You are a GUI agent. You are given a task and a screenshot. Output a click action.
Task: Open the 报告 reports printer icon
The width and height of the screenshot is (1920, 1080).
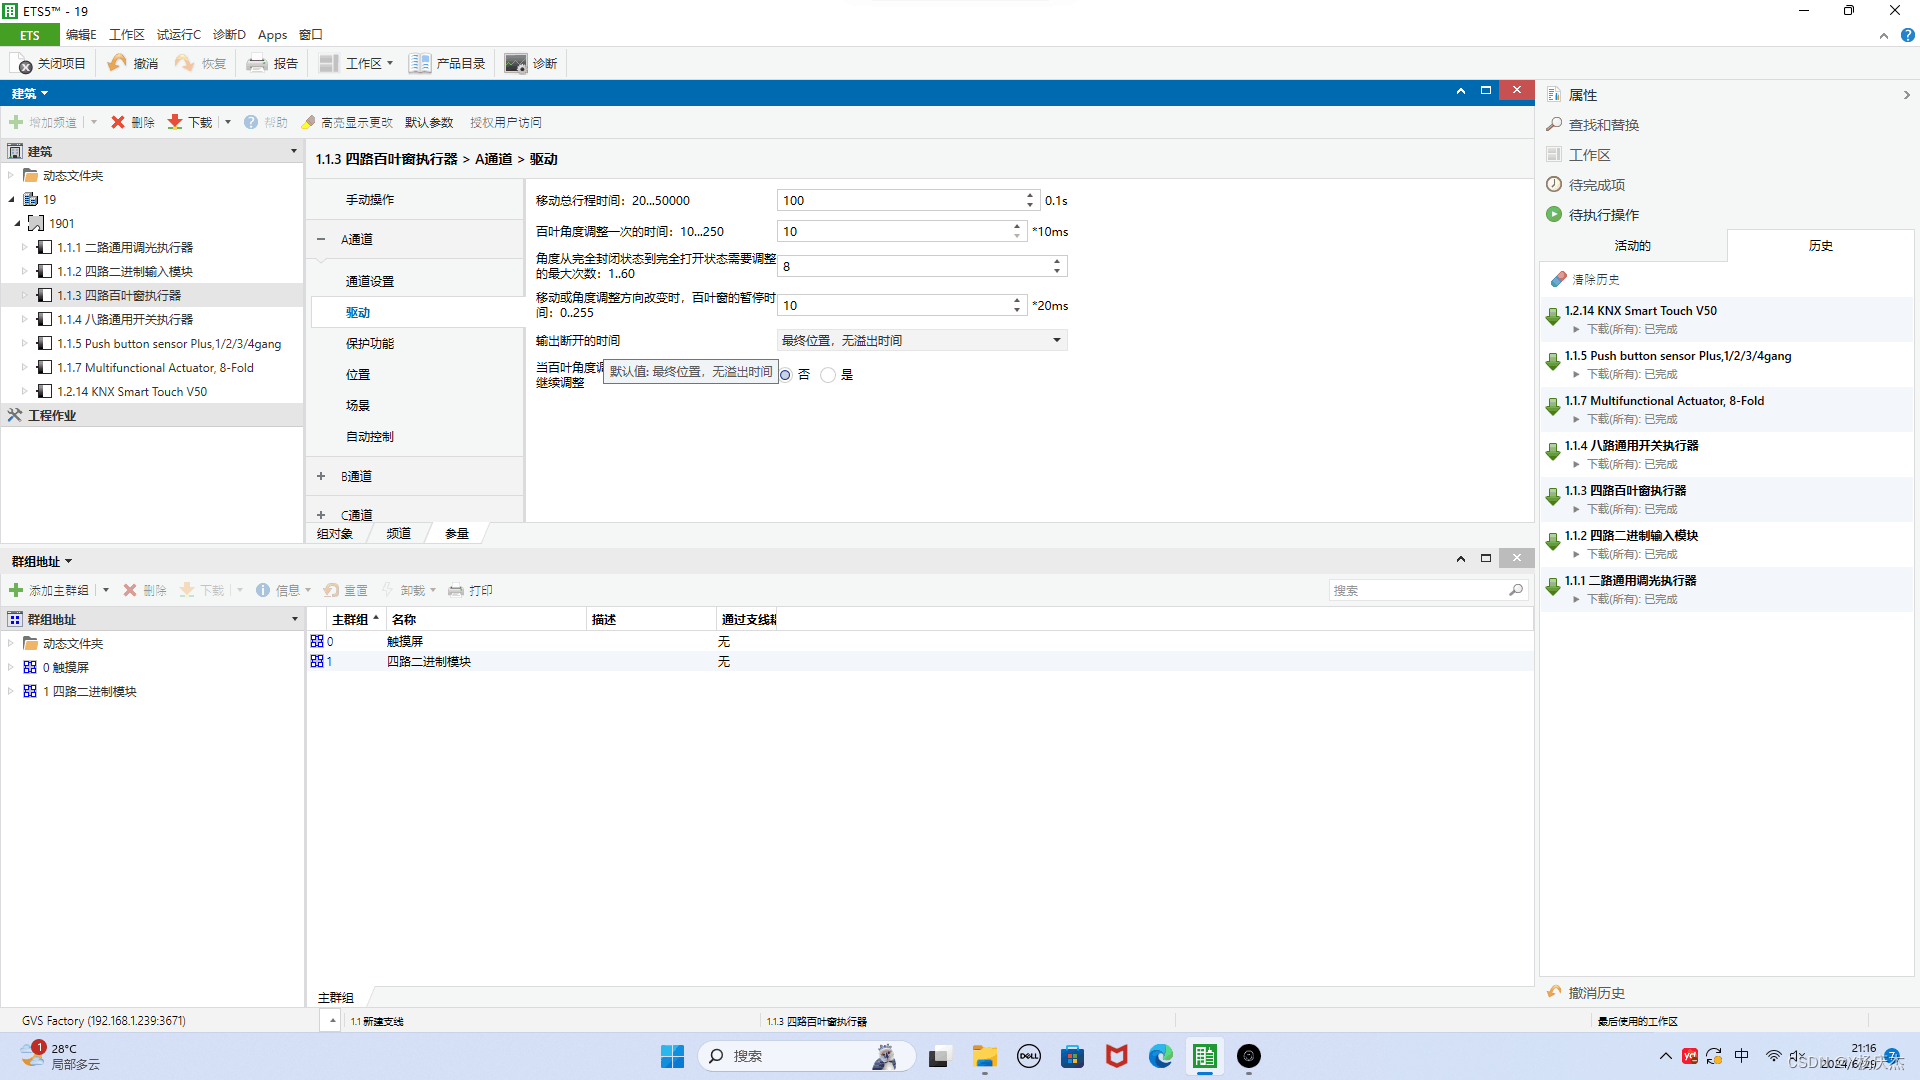[257, 63]
